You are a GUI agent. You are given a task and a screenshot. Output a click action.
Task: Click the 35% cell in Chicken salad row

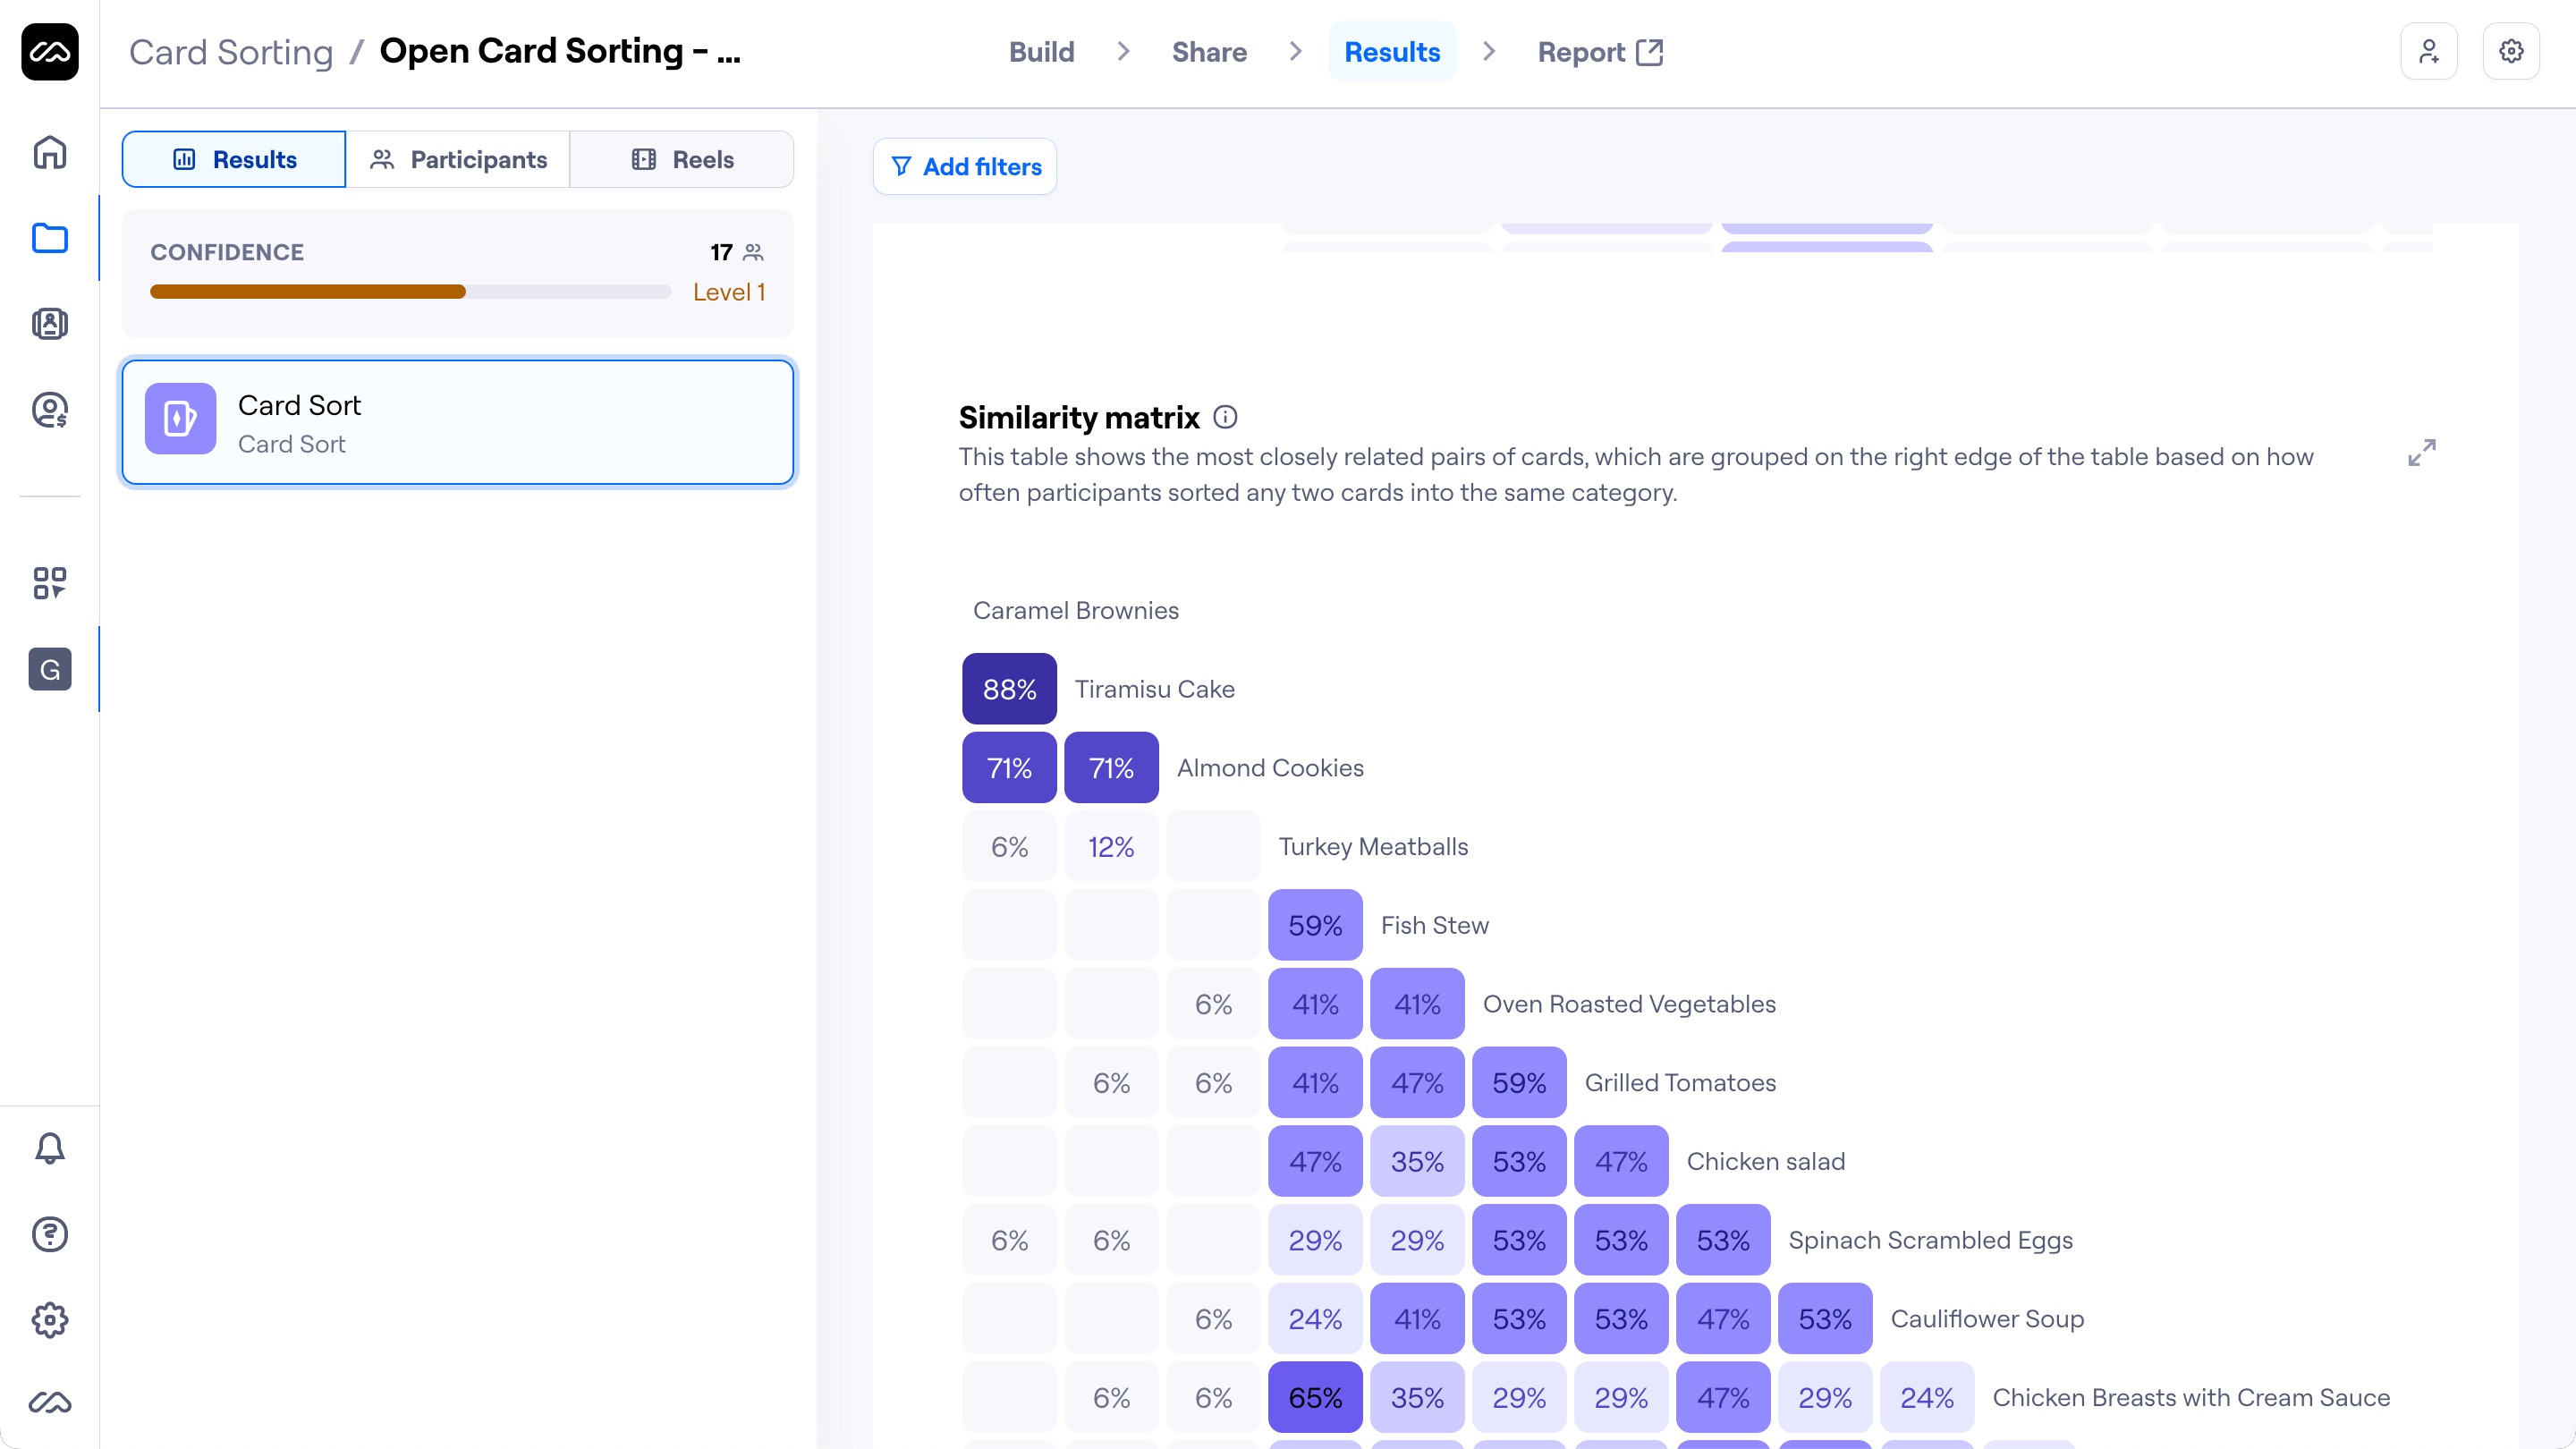click(x=1417, y=1161)
